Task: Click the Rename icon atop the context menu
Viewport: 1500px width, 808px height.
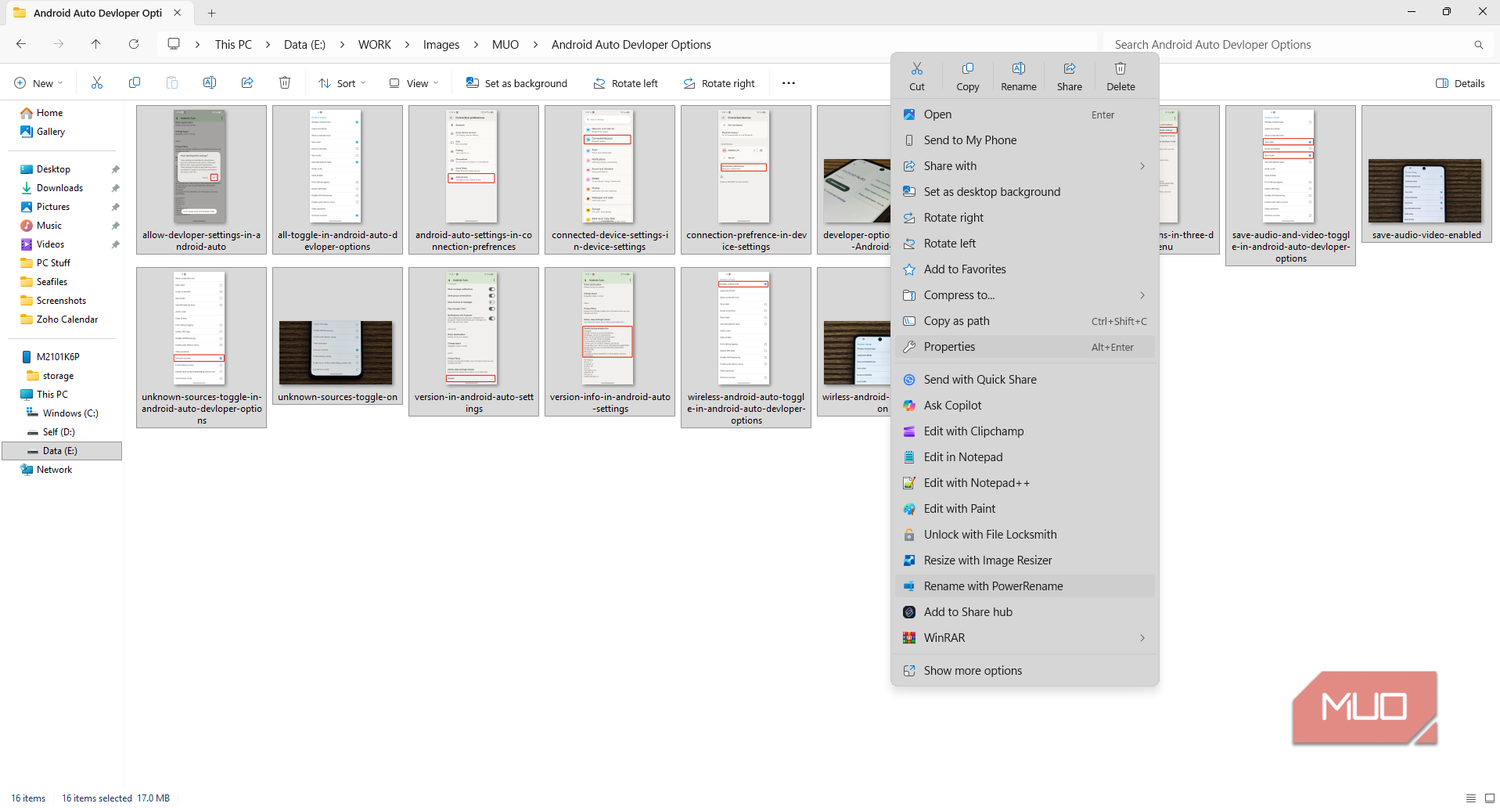Action: click(x=1018, y=69)
